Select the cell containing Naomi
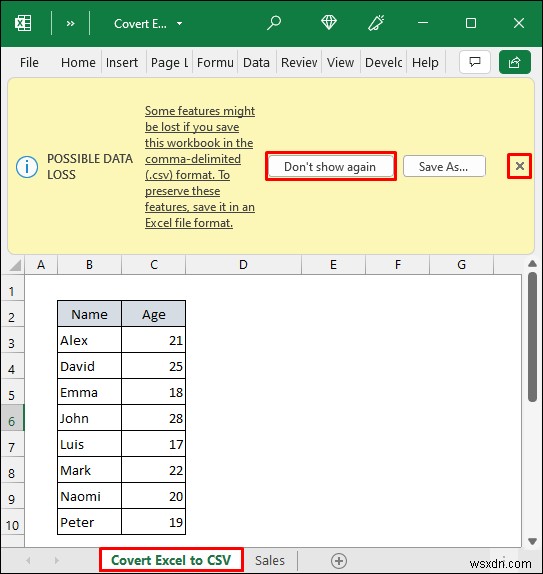Image resolution: width=543 pixels, height=574 pixels. click(89, 496)
